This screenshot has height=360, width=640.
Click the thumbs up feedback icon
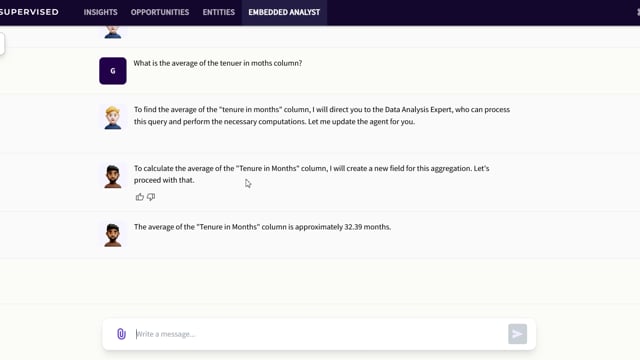pos(140,197)
